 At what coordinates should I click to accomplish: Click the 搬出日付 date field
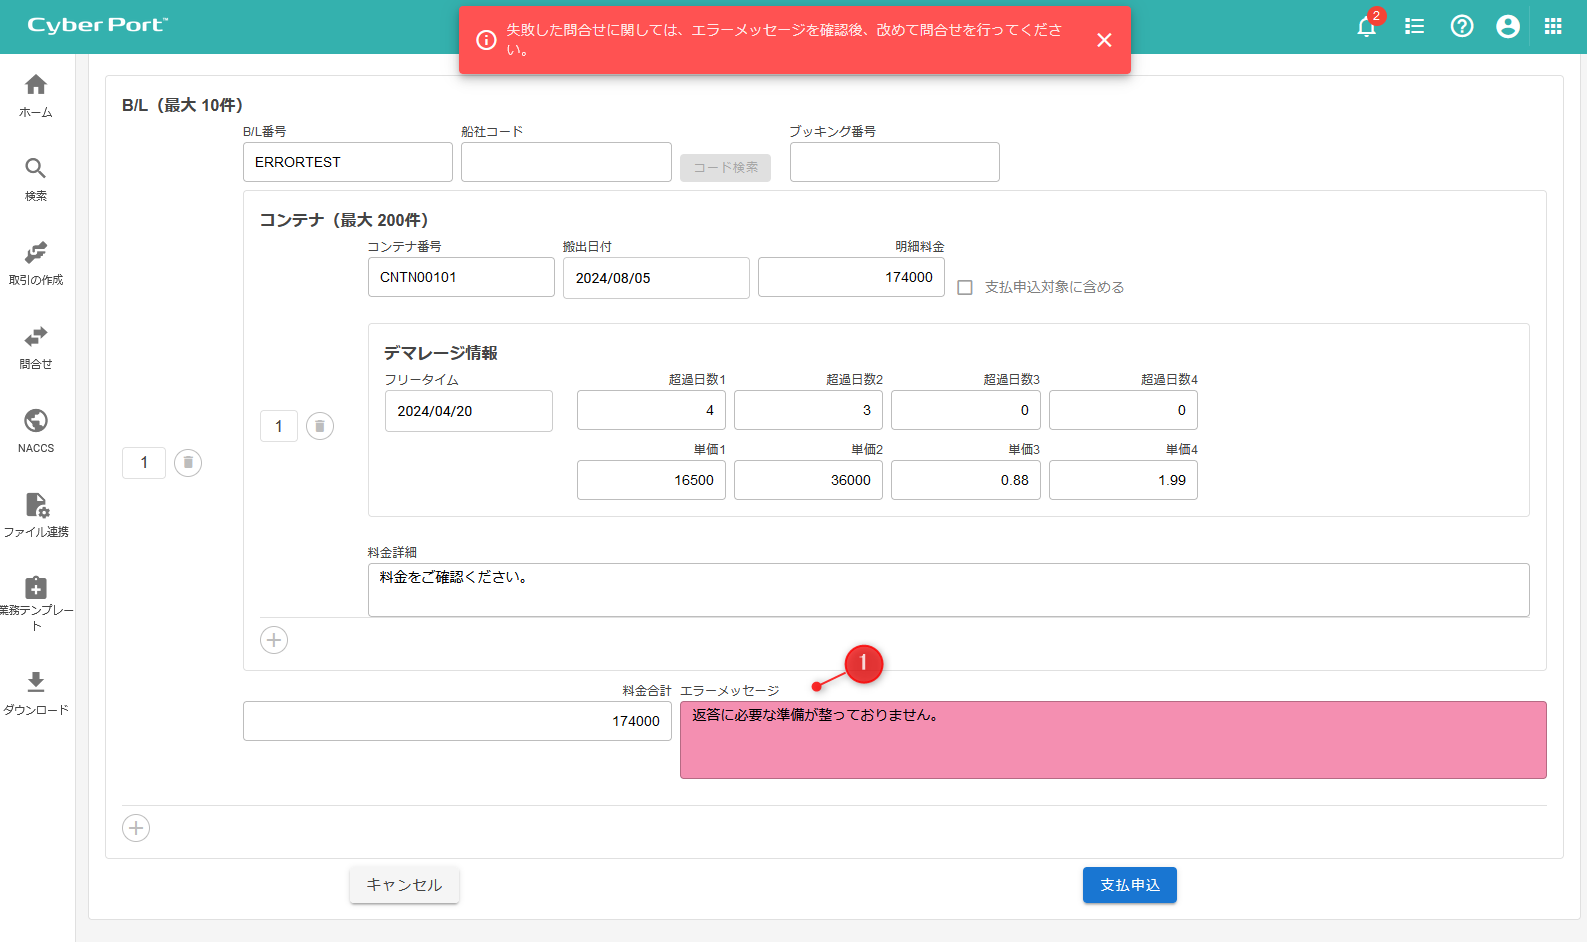click(655, 278)
